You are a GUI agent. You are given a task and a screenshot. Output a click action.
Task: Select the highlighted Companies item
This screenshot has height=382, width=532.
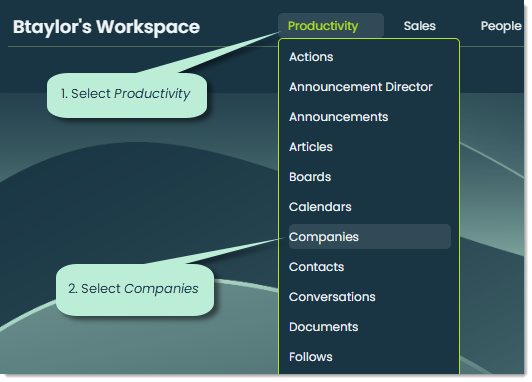coord(369,237)
